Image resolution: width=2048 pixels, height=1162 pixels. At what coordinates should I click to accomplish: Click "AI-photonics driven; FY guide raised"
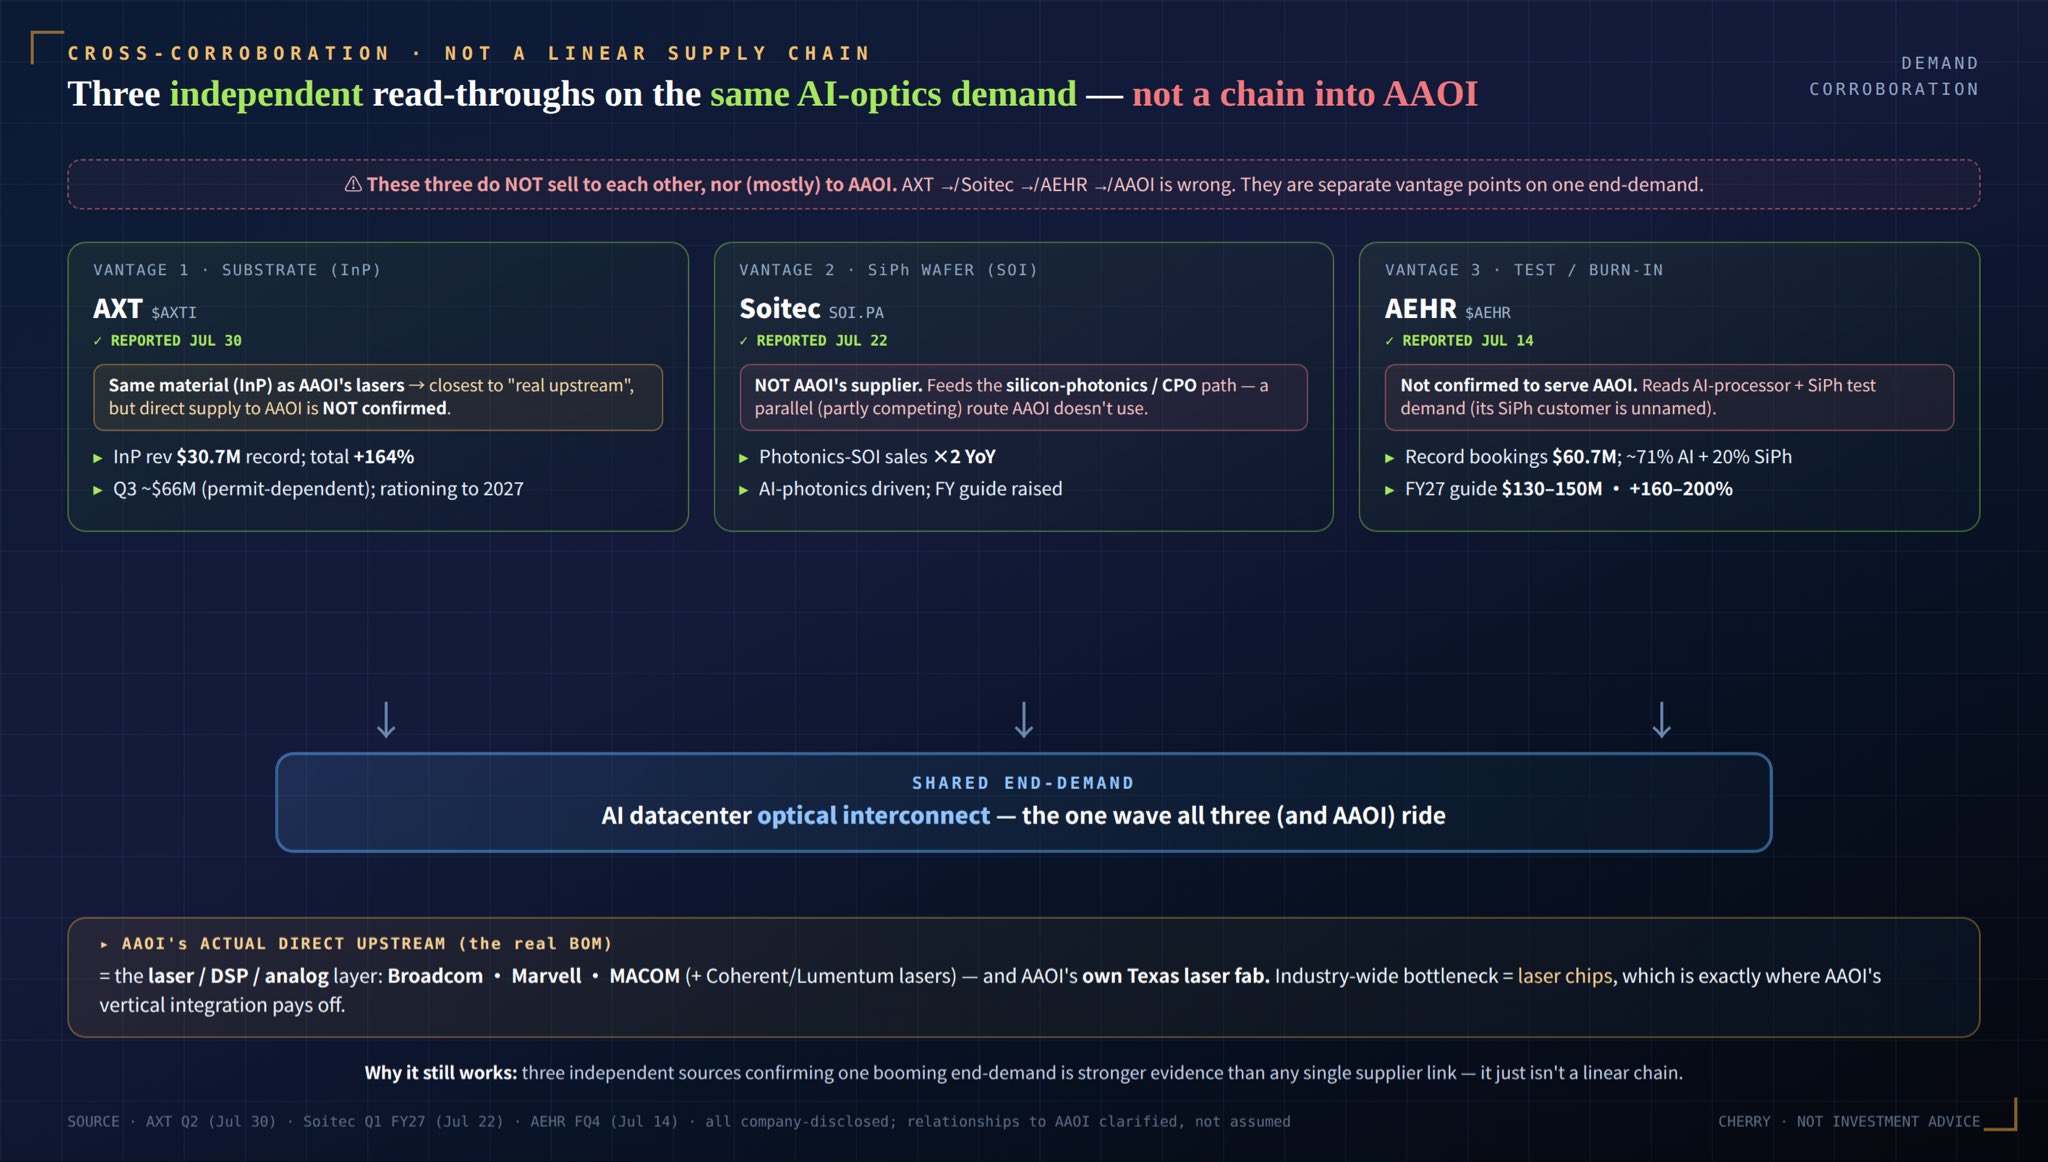[x=911, y=489]
